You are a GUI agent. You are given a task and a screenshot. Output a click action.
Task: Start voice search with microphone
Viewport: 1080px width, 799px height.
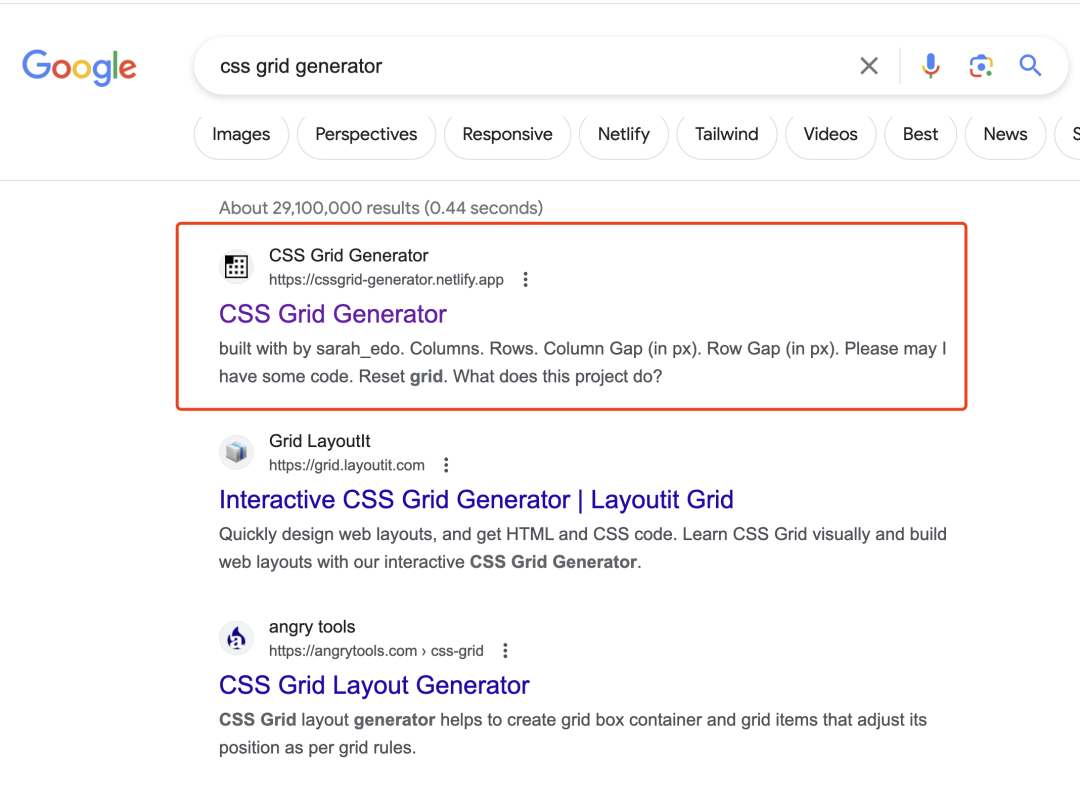(x=930, y=66)
